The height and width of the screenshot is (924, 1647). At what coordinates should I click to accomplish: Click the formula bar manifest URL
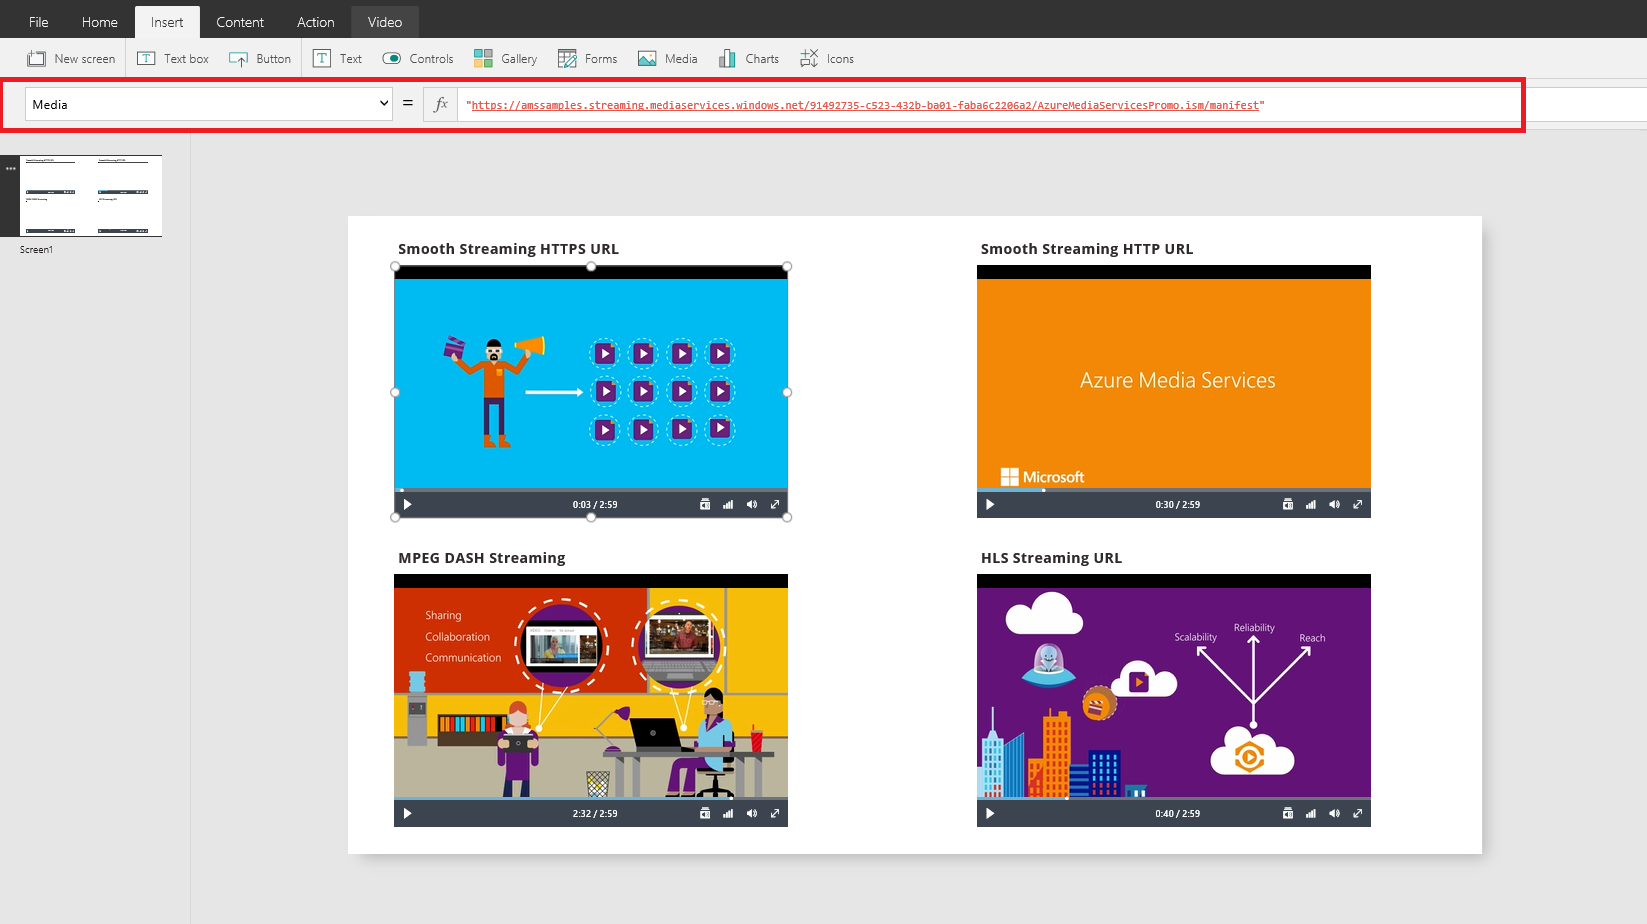865,105
